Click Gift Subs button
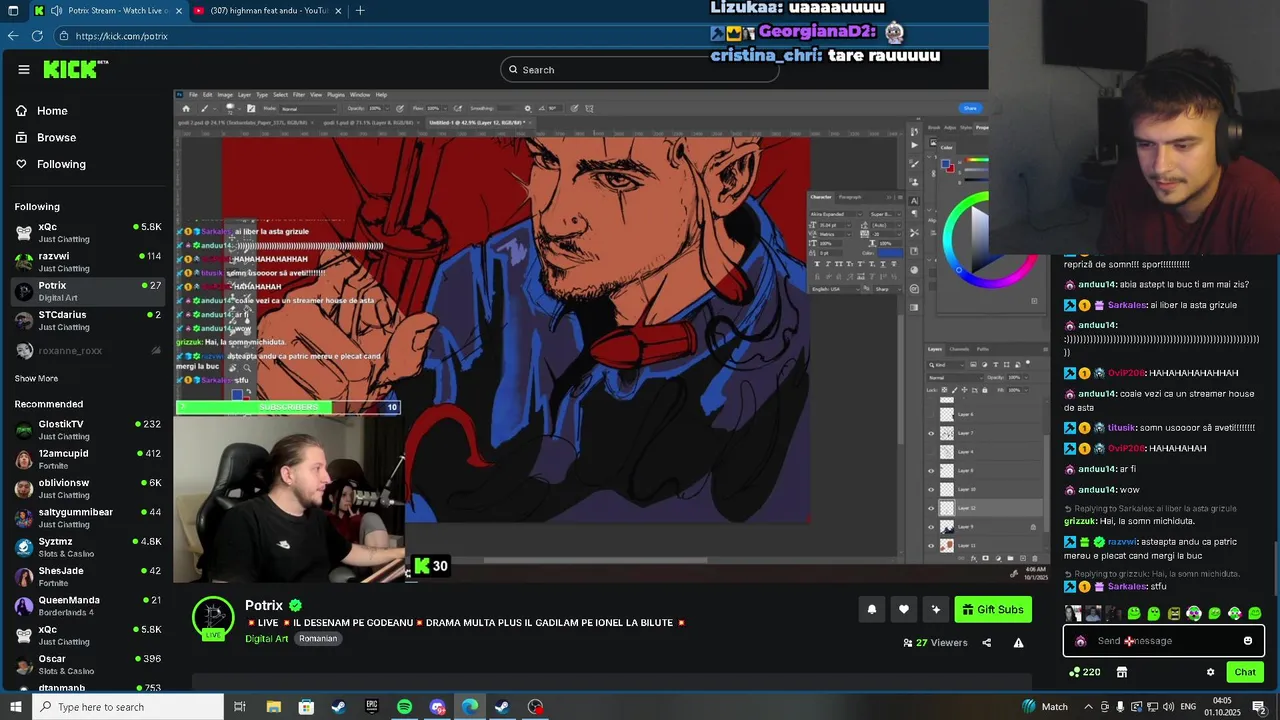Viewport: 1280px width, 720px height. [x=993, y=609]
